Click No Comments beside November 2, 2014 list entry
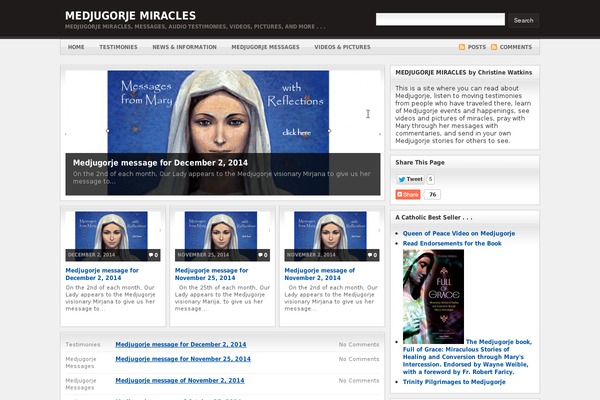 [359, 380]
